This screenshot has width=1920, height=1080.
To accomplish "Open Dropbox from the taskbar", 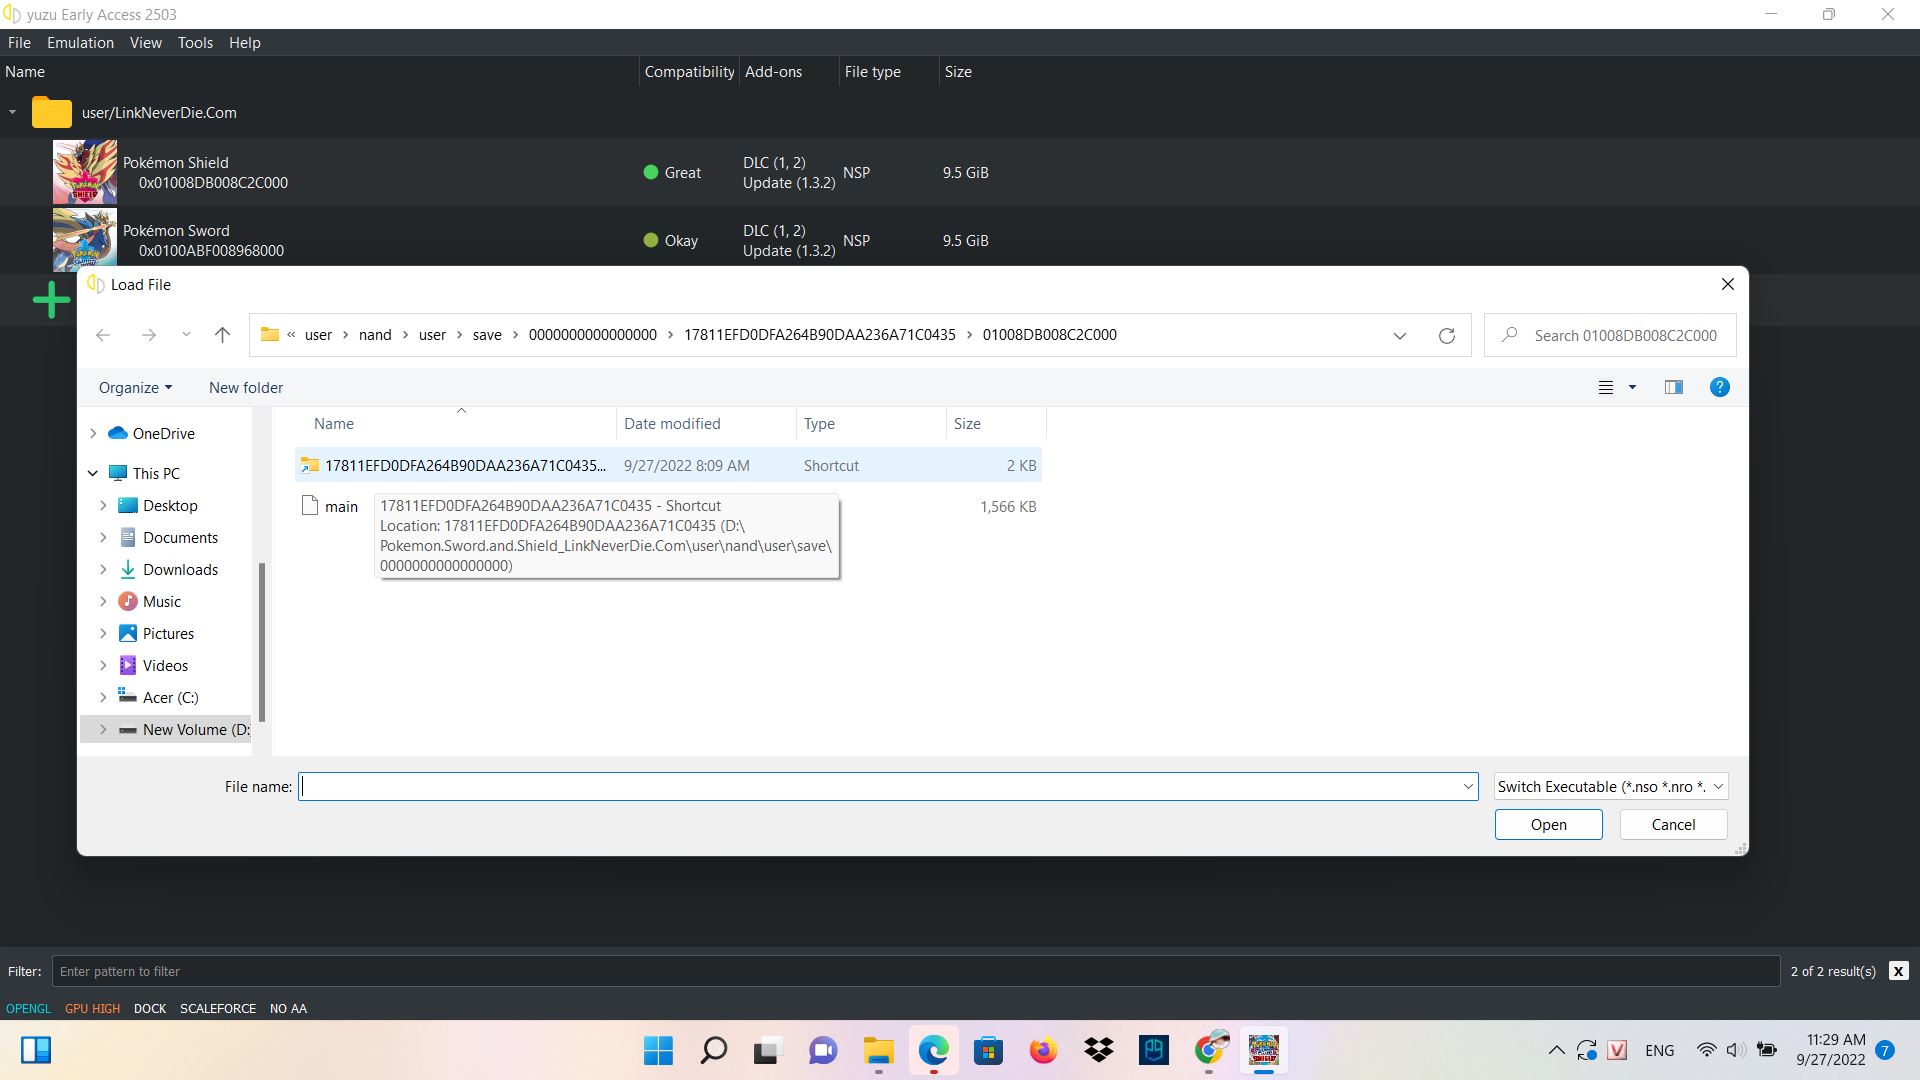I will pyautogui.click(x=1098, y=1050).
